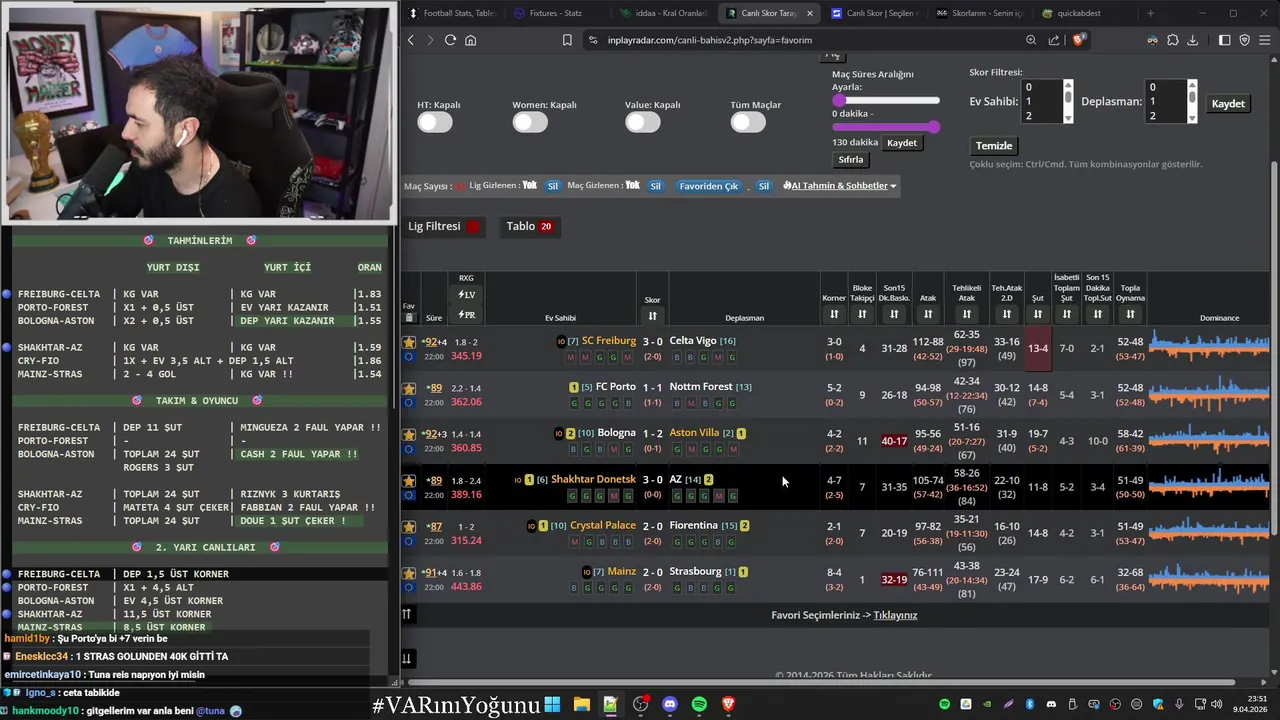Screen dimensions: 1280x720
Task: Click Kaydet next to score filter
Action: point(1228,104)
